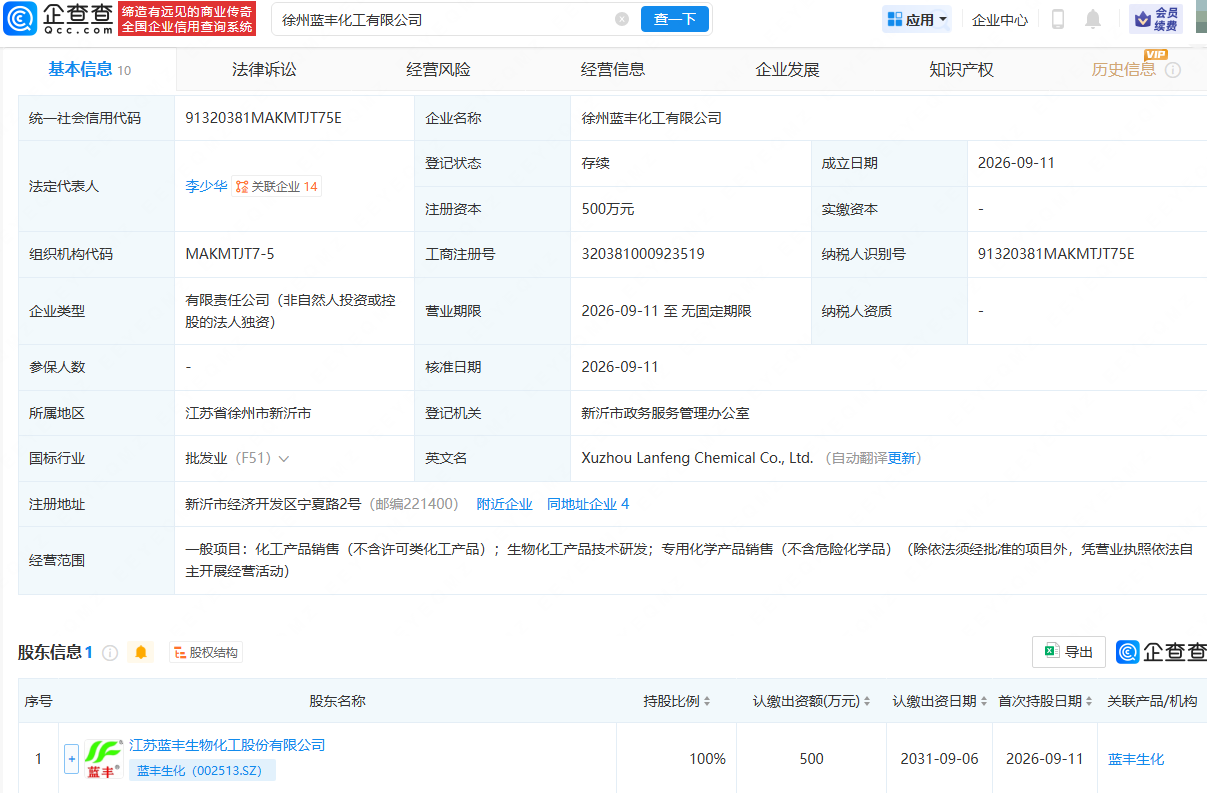Screen dimensions: 1207x793
Task: Switch to the 法律诉讼 tab
Action: (x=264, y=70)
